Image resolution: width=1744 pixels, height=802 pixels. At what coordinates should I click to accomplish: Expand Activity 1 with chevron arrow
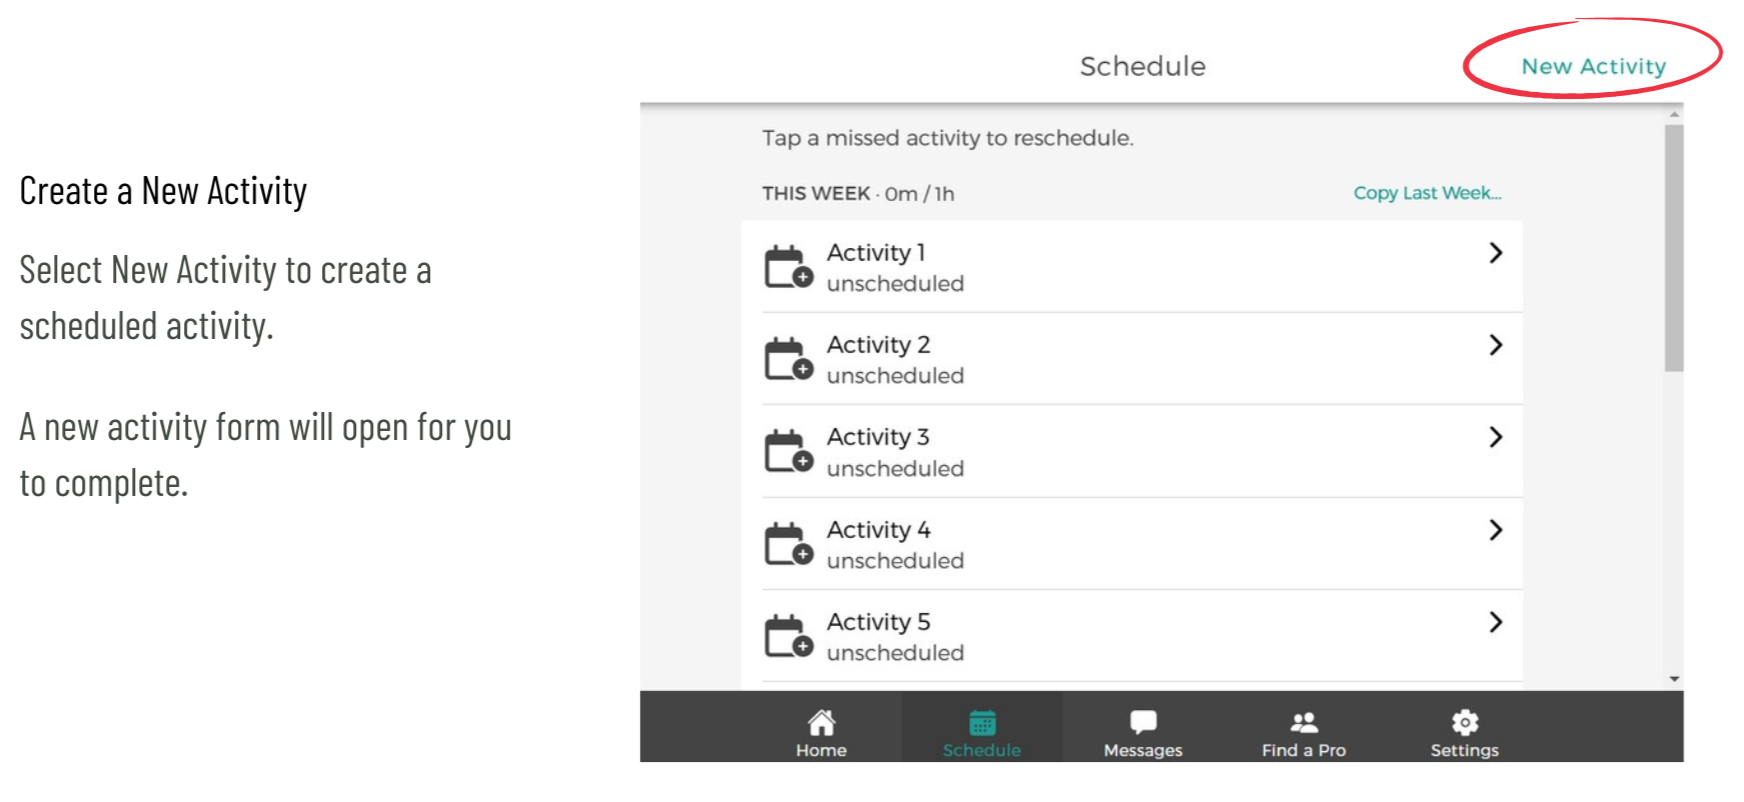coord(1496,253)
